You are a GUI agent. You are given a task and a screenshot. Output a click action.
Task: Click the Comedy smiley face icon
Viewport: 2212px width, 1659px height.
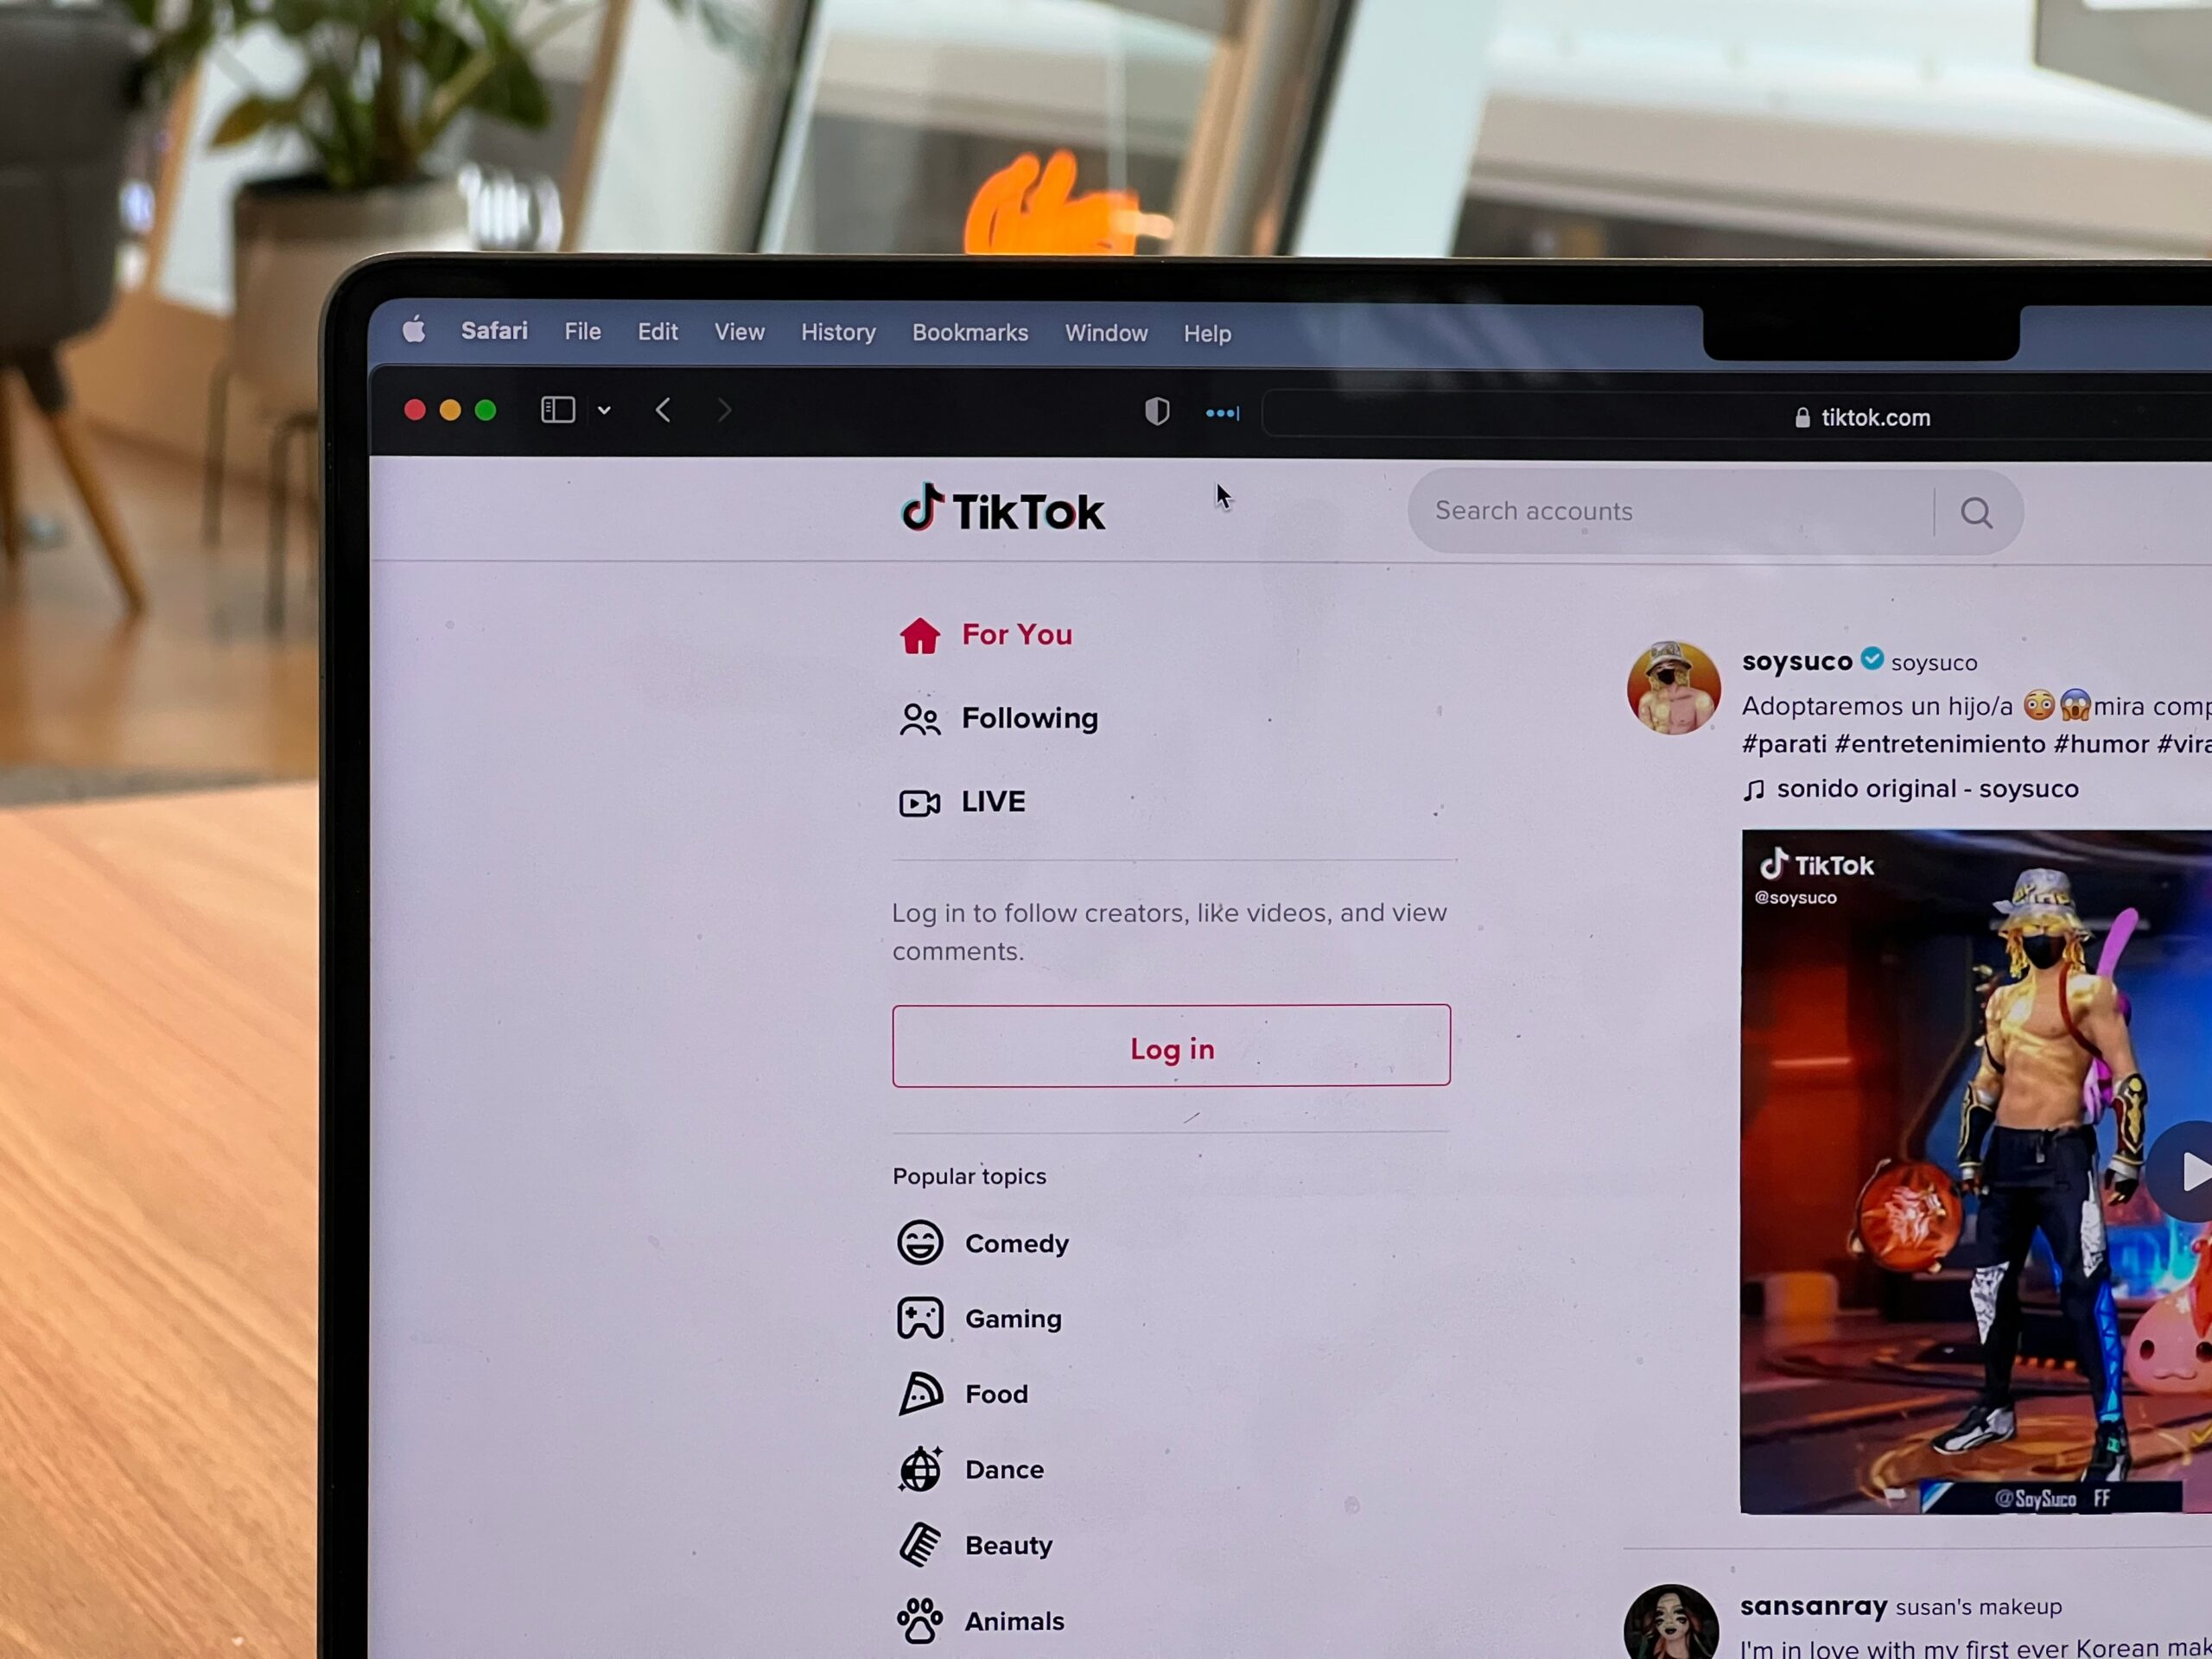918,1241
